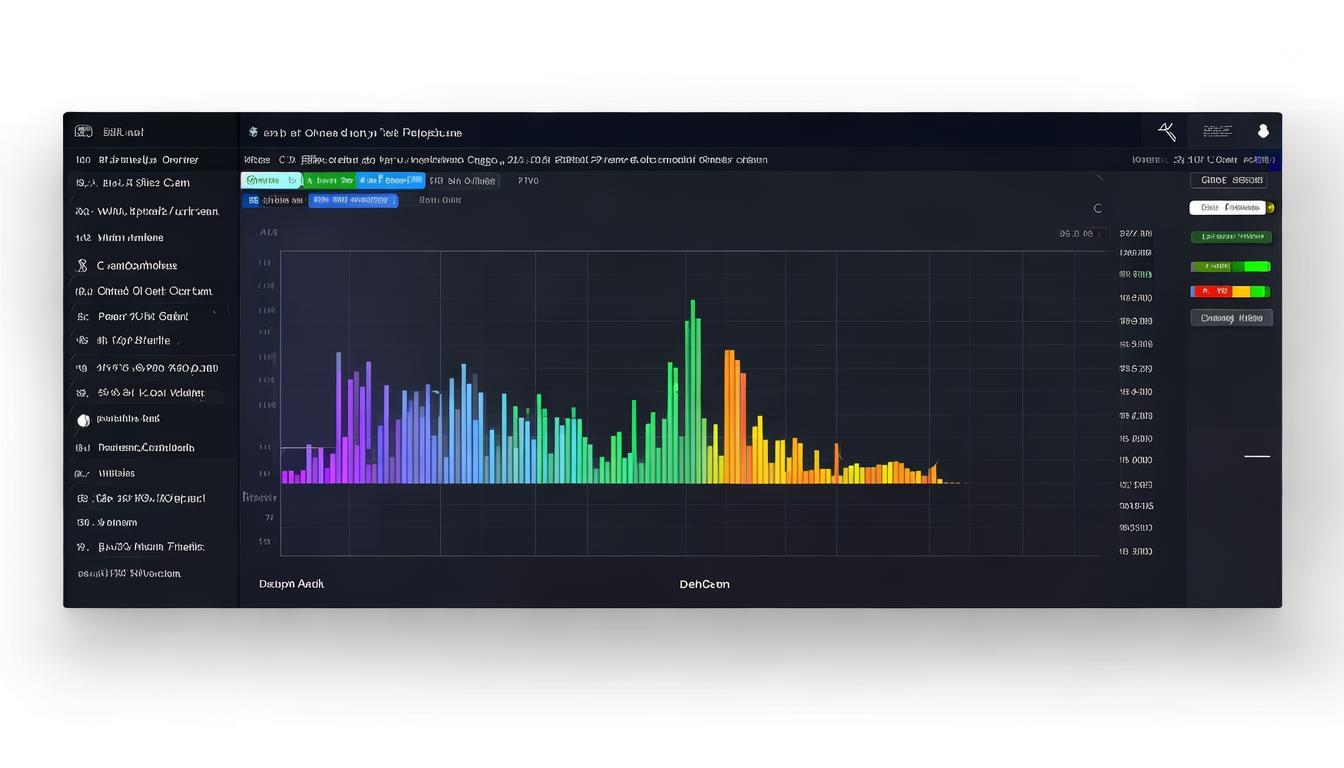
Task: Click the yellow dot beside the white field
Action: [1270, 208]
